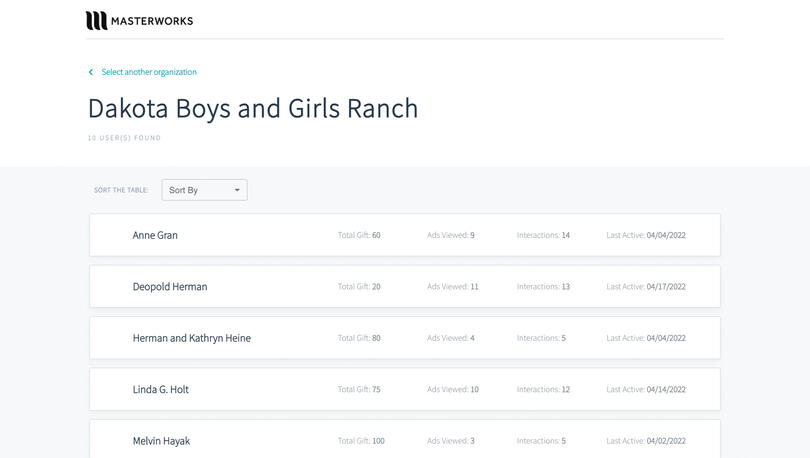The height and width of the screenshot is (458, 810).
Task: Click the Dakota Boys and Girls Ranch heading
Action: coord(253,108)
